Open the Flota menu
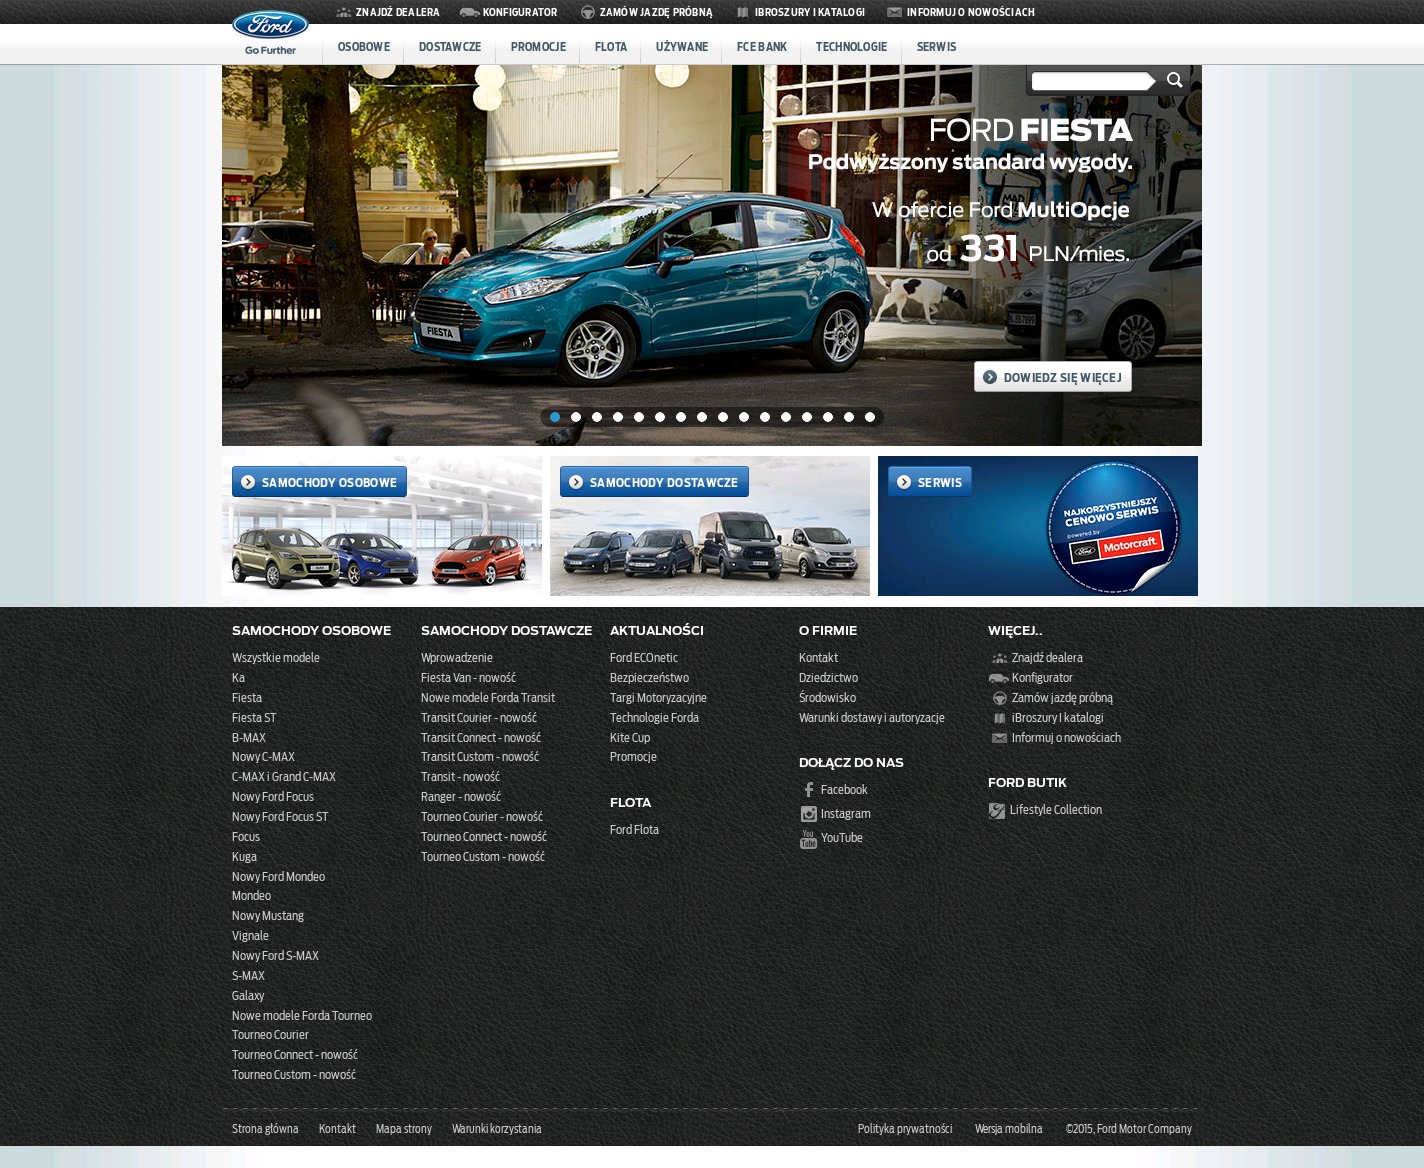 click(611, 47)
